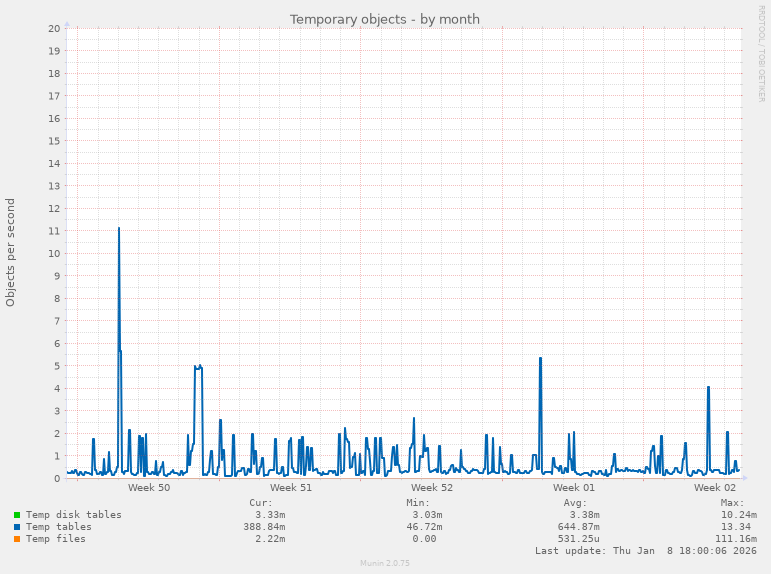Select the Temp tables legend label
The image size is (771, 574).
(x=58, y=527)
